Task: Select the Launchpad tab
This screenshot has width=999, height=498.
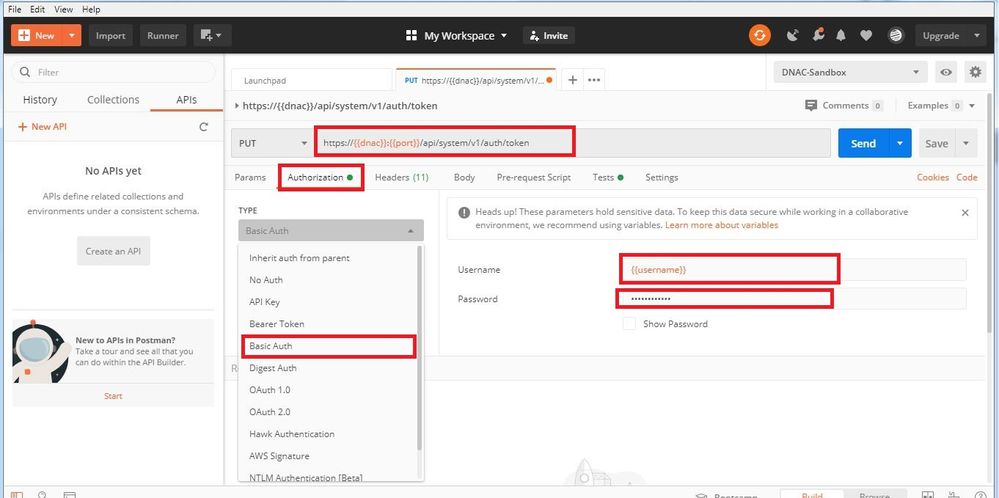Action: click(310, 81)
